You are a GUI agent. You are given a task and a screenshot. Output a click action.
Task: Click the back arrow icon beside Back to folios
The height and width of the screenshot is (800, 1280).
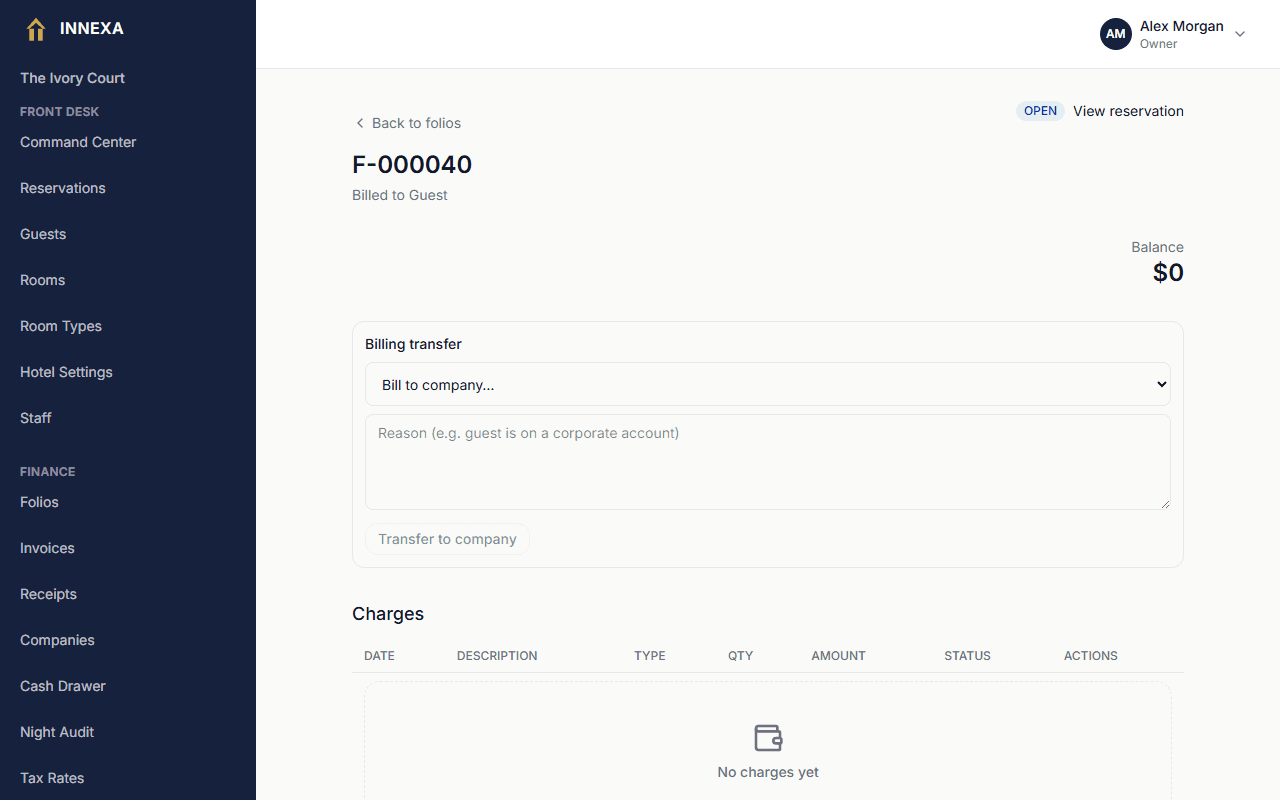coord(360,123)
